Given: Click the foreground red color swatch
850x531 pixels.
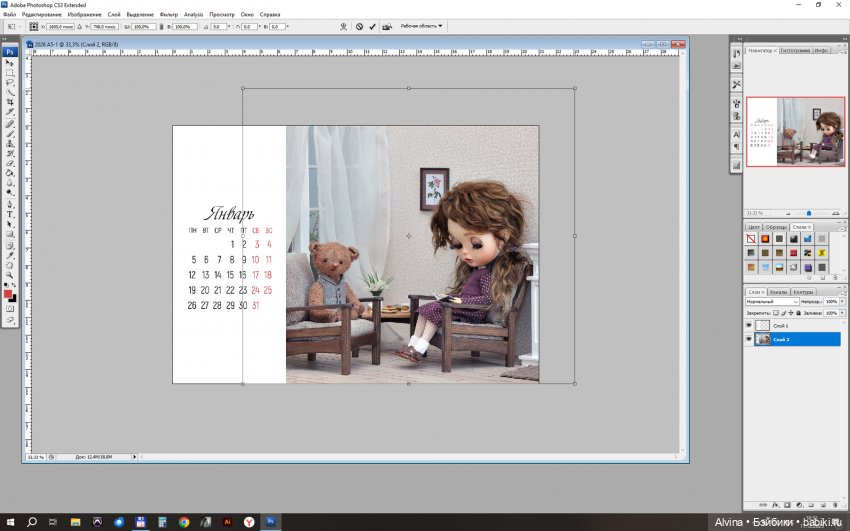Looking at the screenshot, I should (x=8, y=294).
